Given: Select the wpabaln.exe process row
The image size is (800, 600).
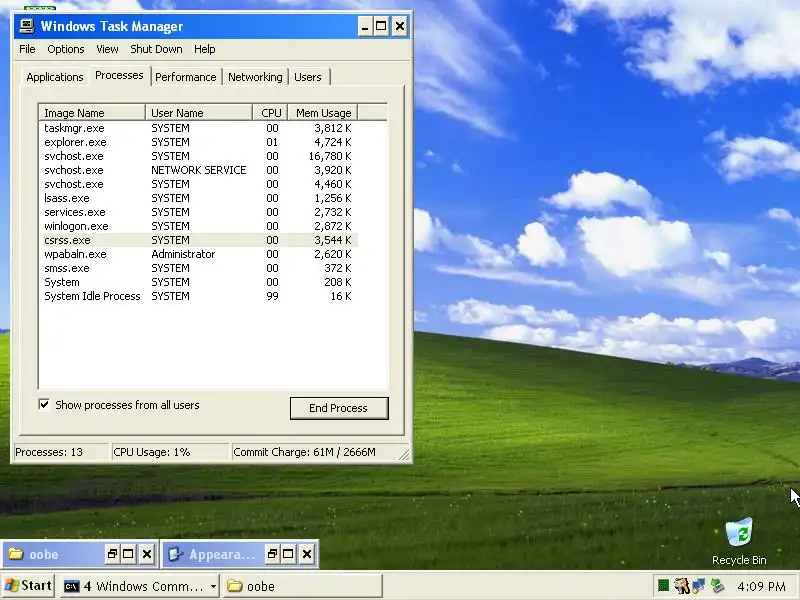Looking at the screenshot, I should click(198, 254).
